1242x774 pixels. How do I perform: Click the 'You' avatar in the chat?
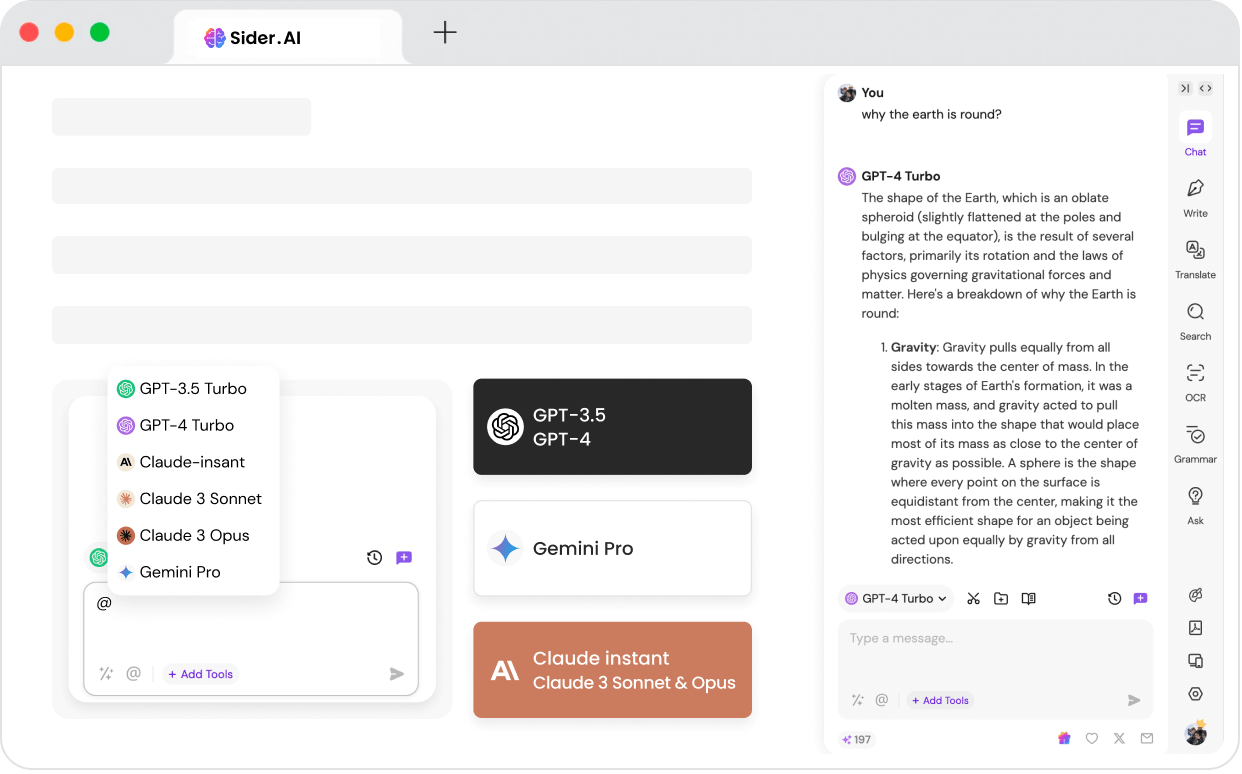pos(847,93)
